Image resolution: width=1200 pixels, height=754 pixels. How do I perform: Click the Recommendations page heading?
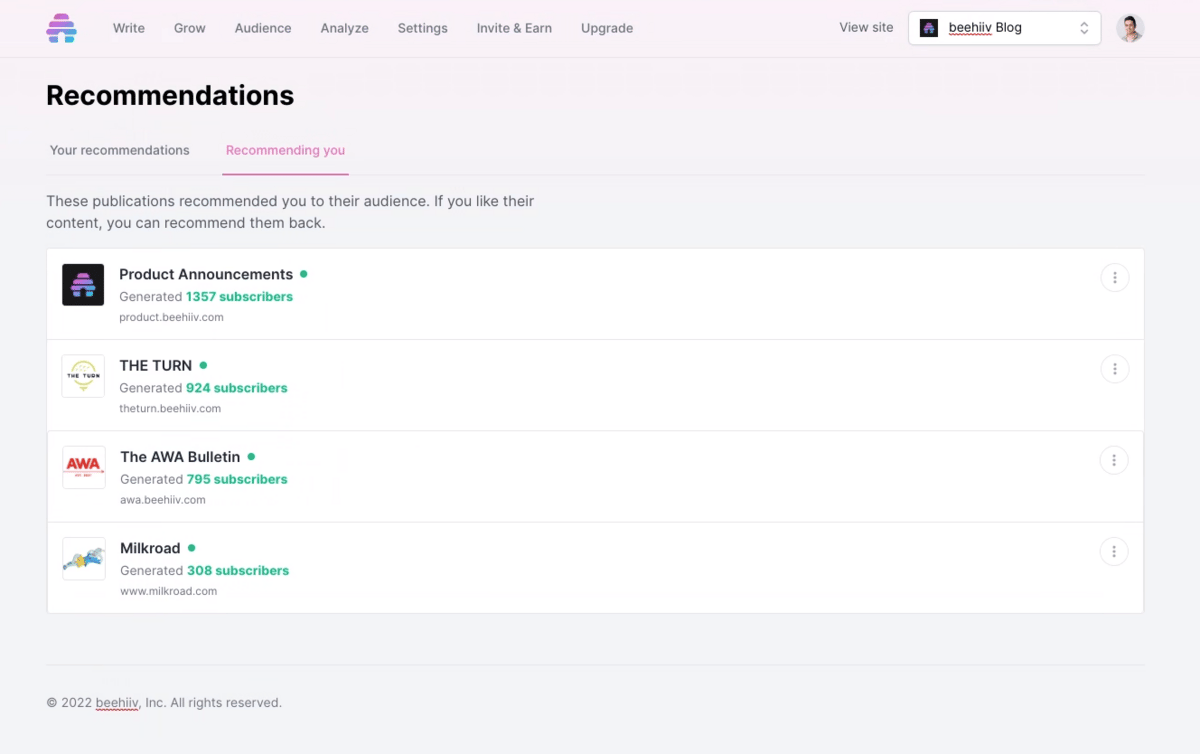pyautogui.click(x=170, y=95)
